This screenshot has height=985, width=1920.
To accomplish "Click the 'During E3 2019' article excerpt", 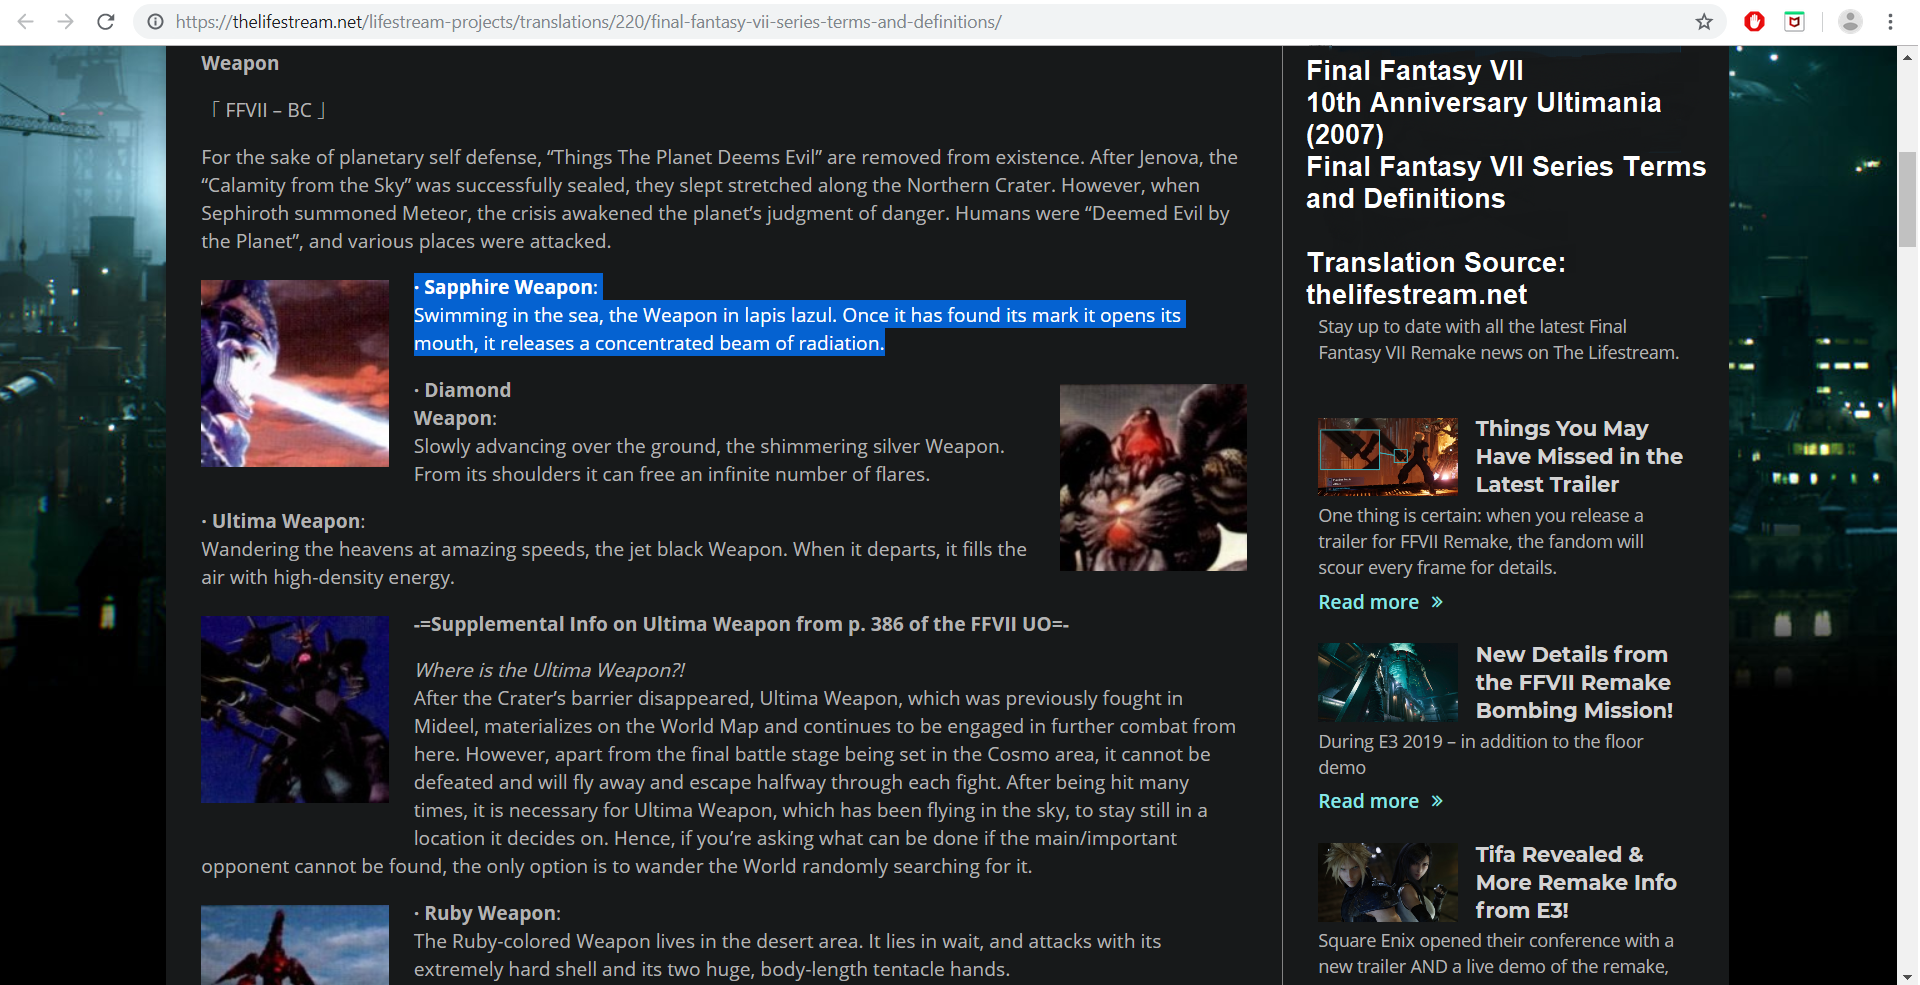I will point(1481,754).
